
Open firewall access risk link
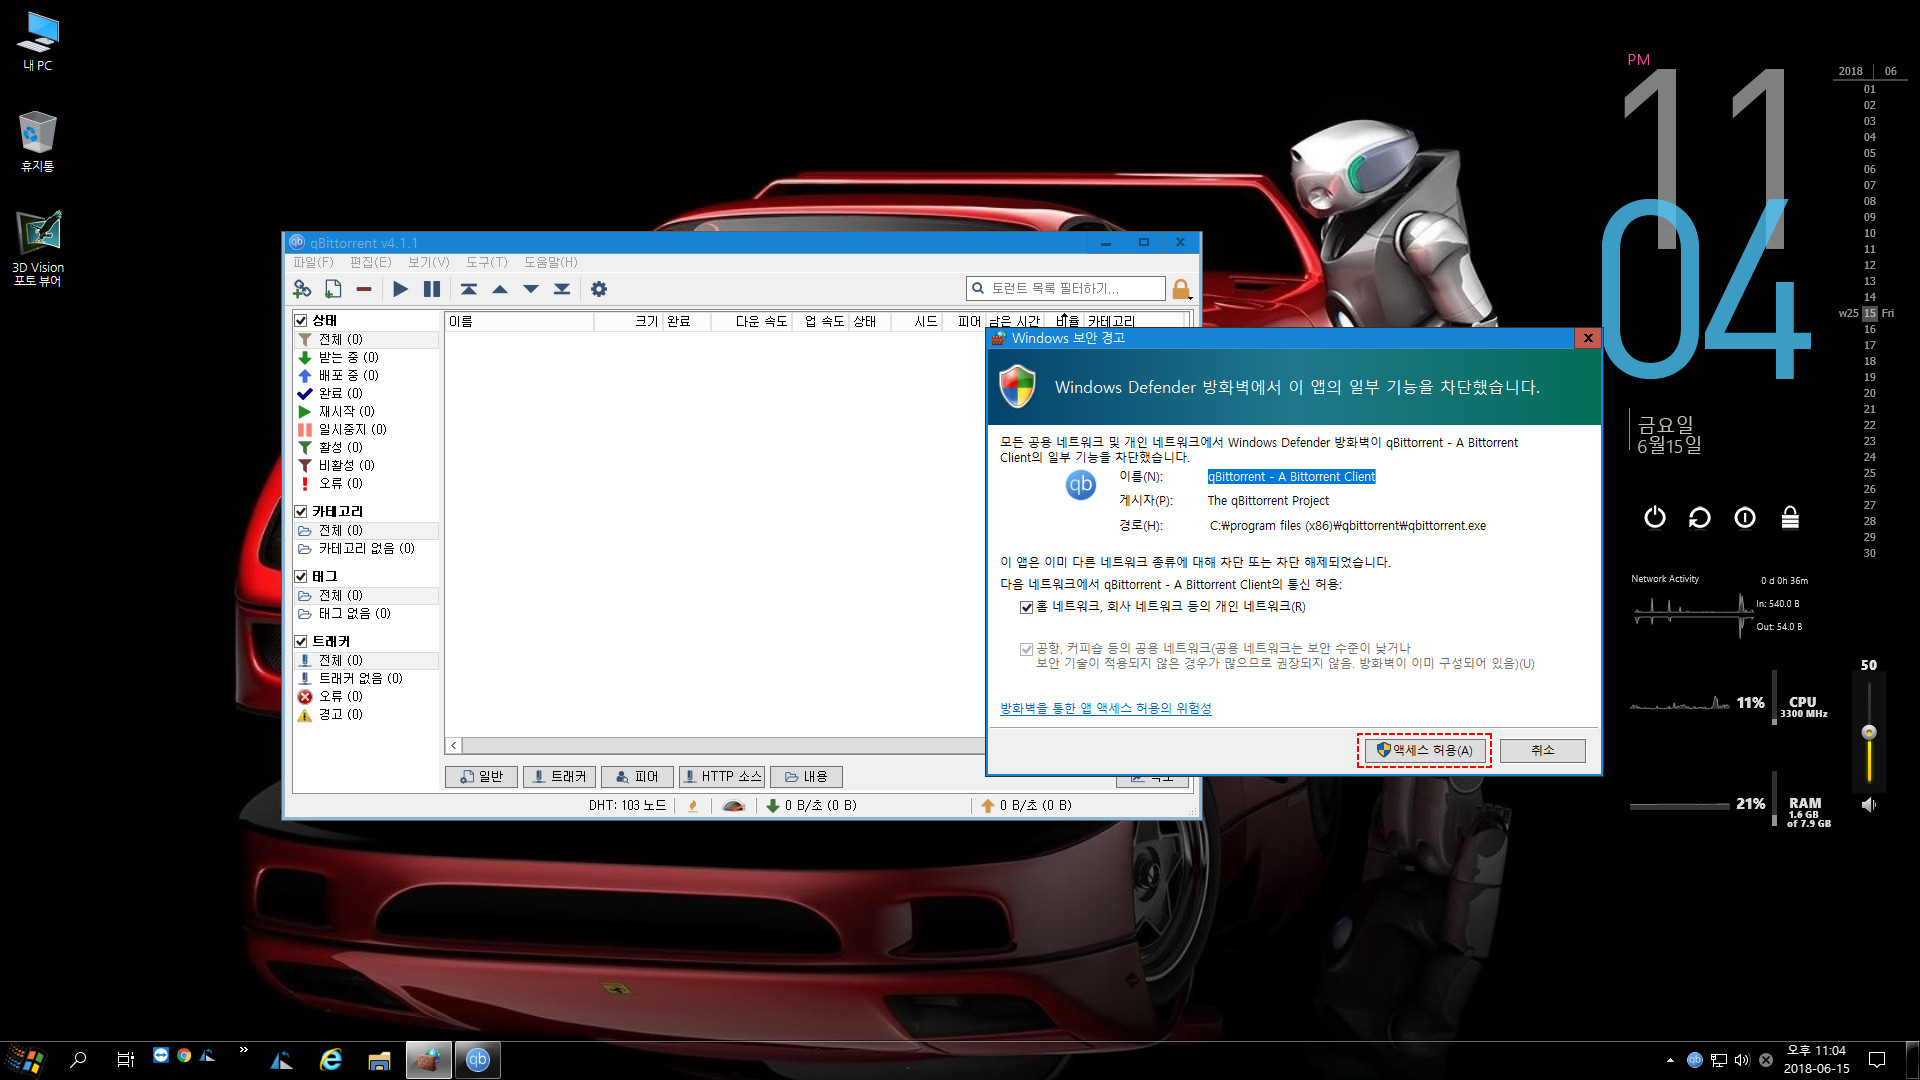click(1105, 708)
